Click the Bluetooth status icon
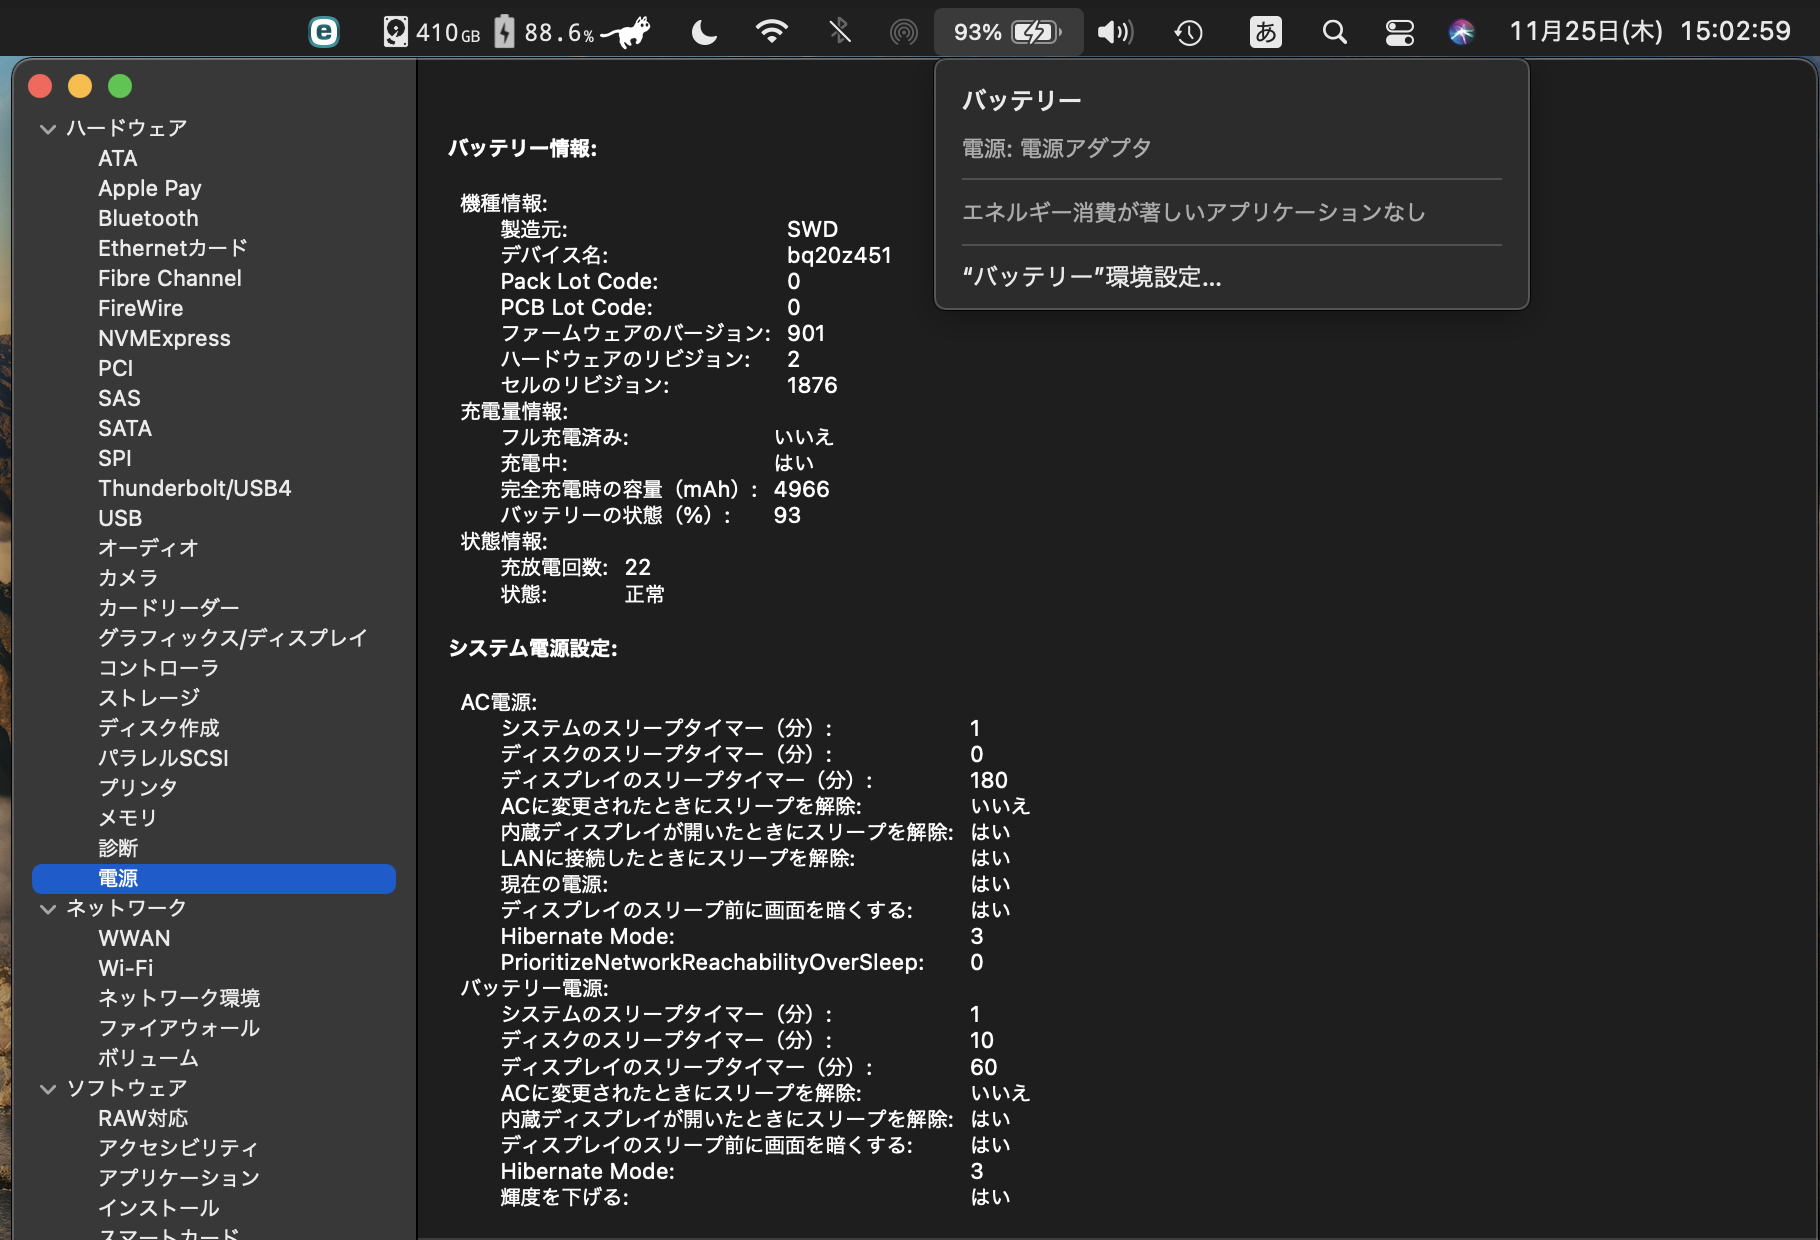Viewport: 1820px width, 1240px height. pos(839,32)
